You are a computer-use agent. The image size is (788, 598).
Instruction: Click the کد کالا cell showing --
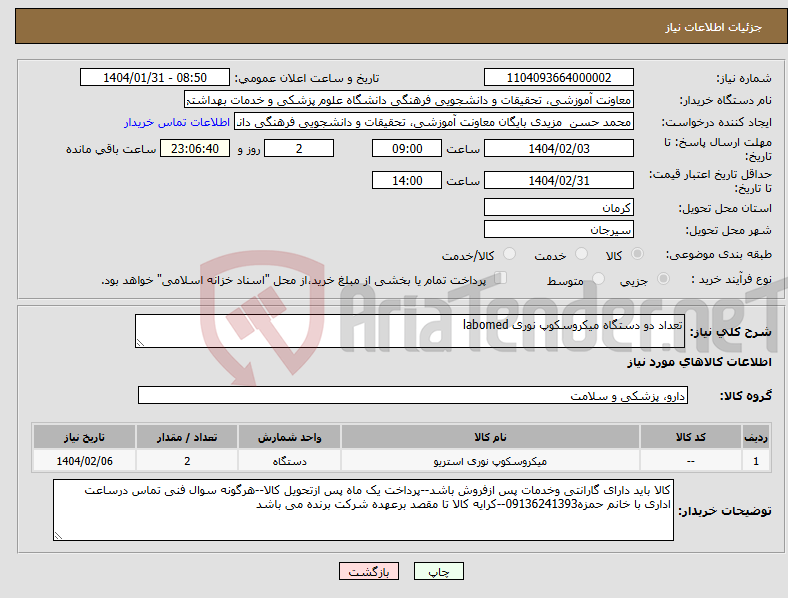(691, 461)
